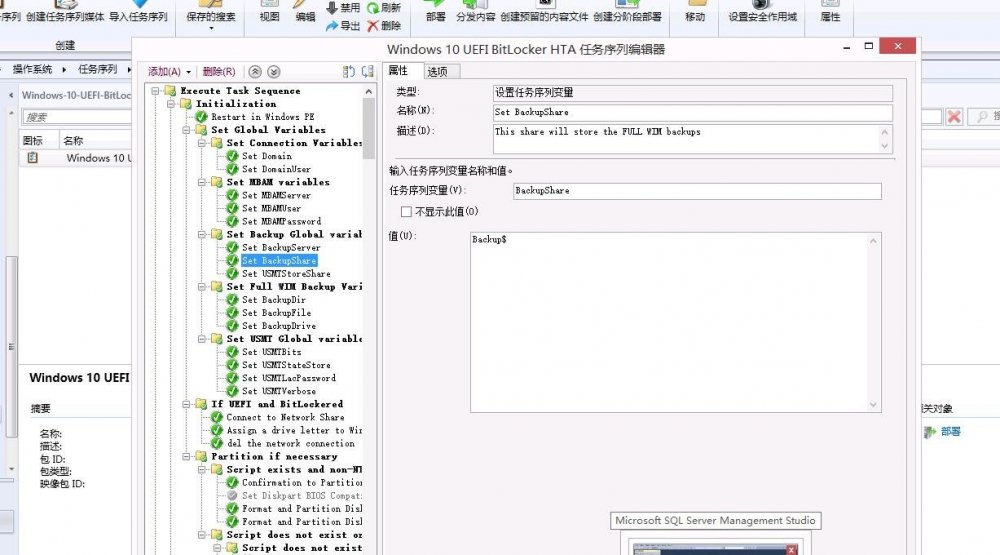
Task: Click 导入任务序列 in the ribbon
Action: [x=138, y=17]
